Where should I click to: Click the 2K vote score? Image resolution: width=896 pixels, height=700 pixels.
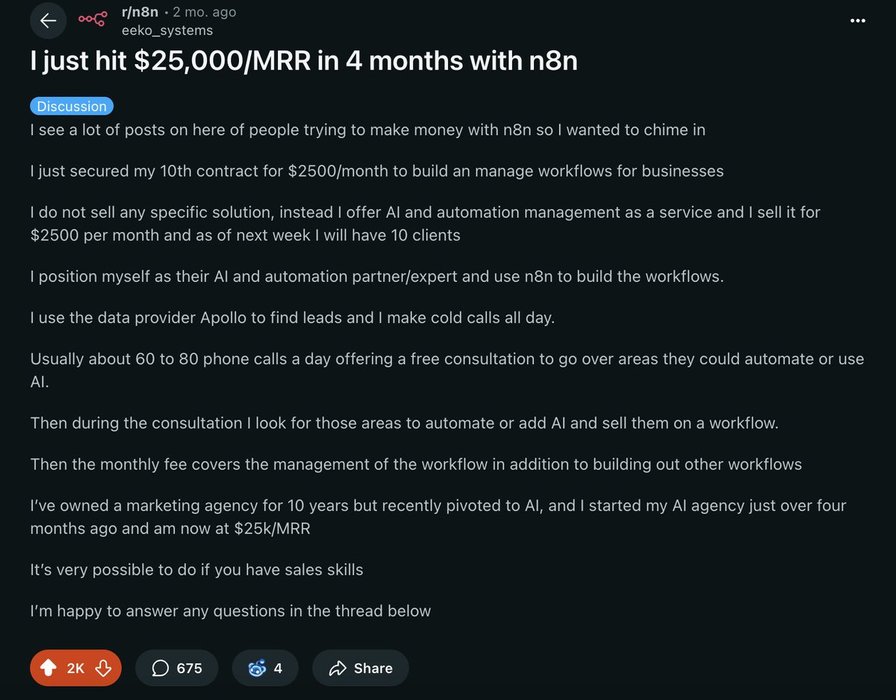point(75,668)
